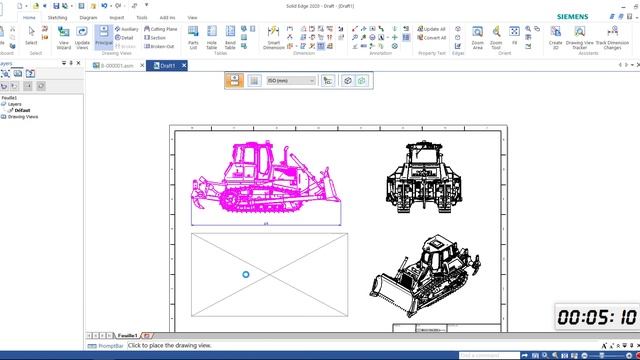Image resolution: width=640 pixels, height=360 pixels.
Task: Open the Layers panel options dropdown
Action: tap(64, 63)
